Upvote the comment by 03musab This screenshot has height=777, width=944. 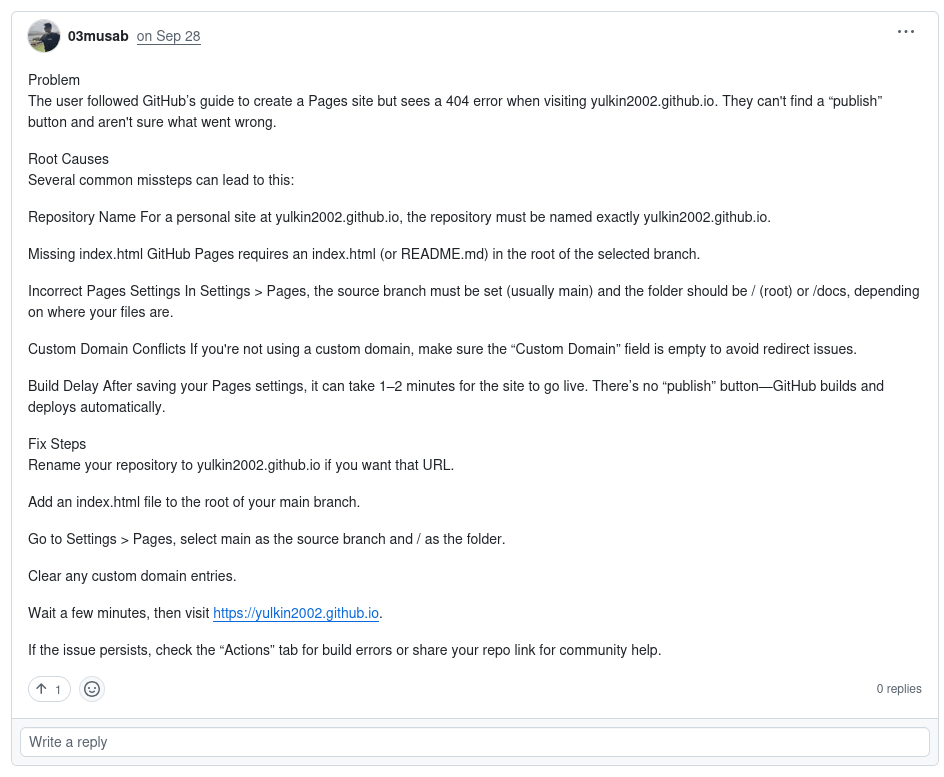click(x=42, y=689)
